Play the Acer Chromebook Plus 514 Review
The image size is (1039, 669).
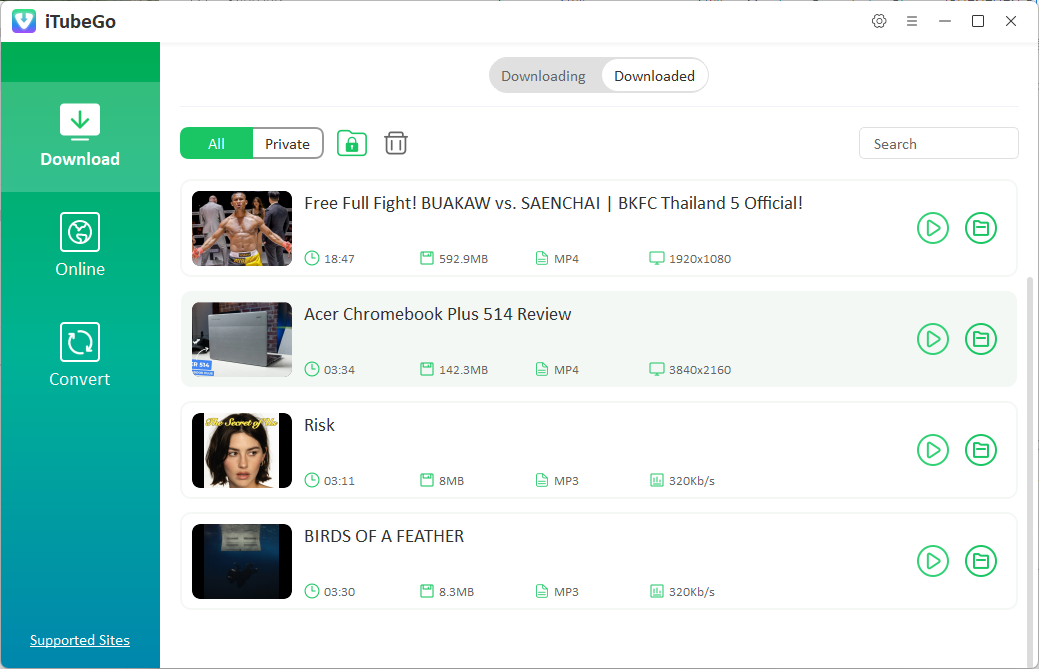[933, 339]
